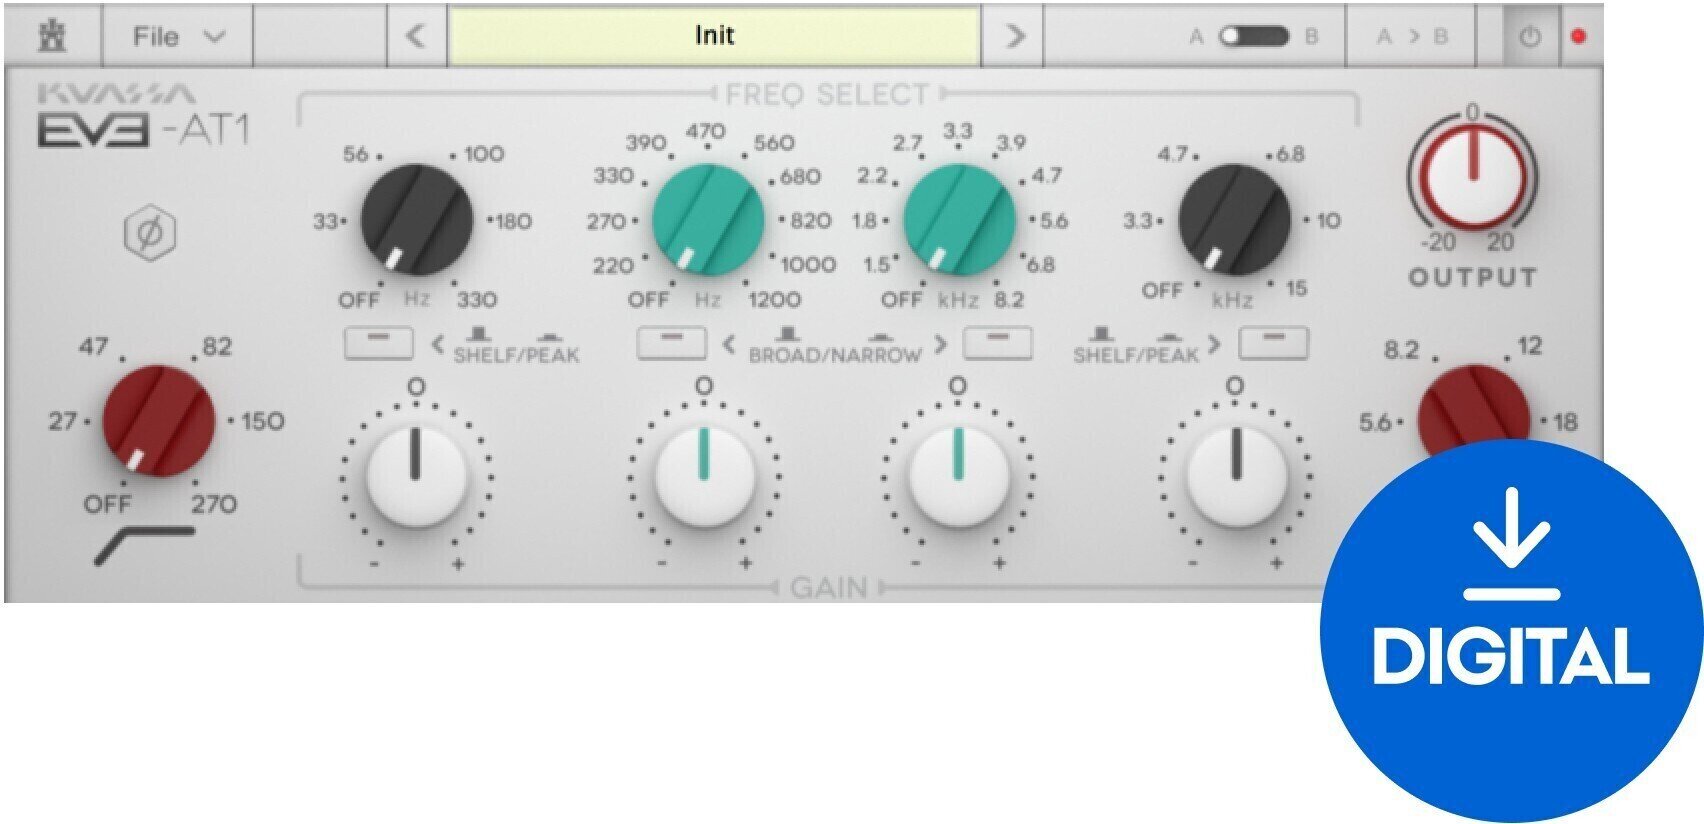Viewport: 1704px width, 824px height.
Task: Click the high-pass filter curve icon
Action: pyautogui.click(x=145, y=545)
